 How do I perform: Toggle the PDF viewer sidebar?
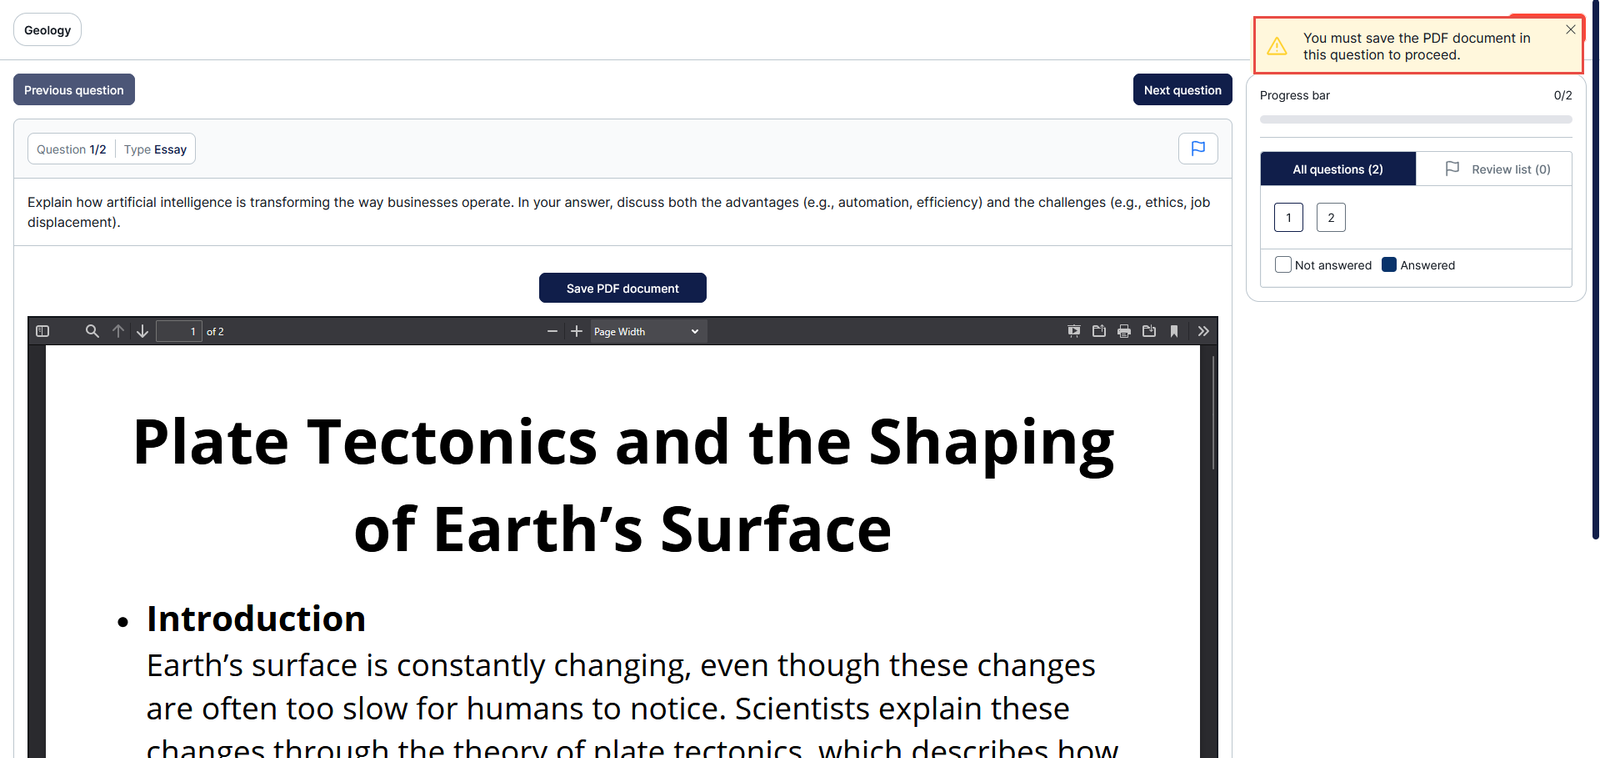click(42, 331)
